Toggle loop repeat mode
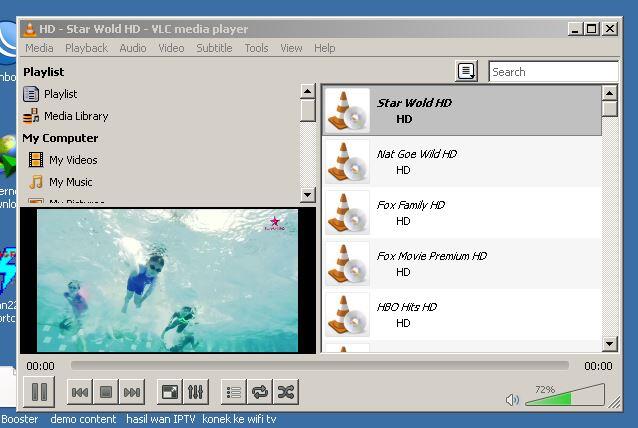Viewport: 638px width, 428px height. pyautogui.click(x=260, y=392)
